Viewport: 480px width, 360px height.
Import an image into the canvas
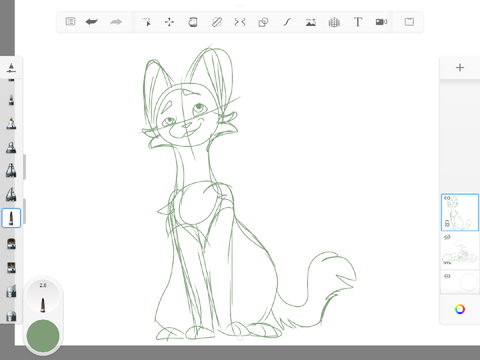click(311, 22)
